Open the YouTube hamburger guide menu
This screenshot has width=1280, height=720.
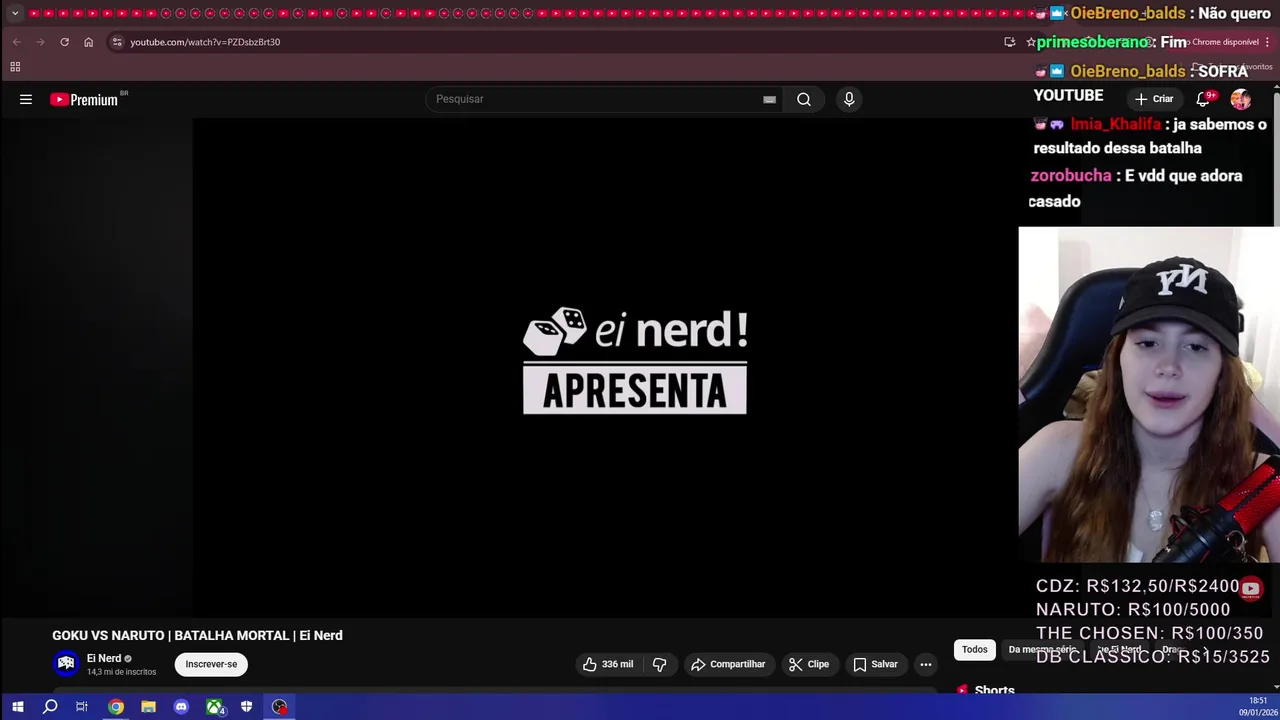[26, 99]
